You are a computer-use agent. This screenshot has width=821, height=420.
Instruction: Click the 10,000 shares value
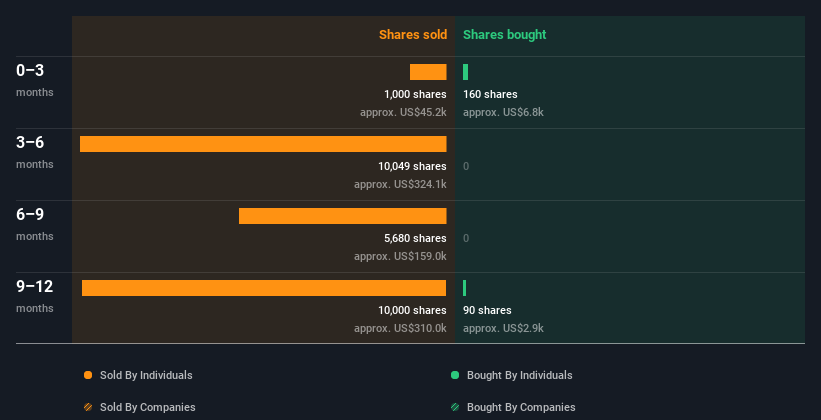coord(413,311)
